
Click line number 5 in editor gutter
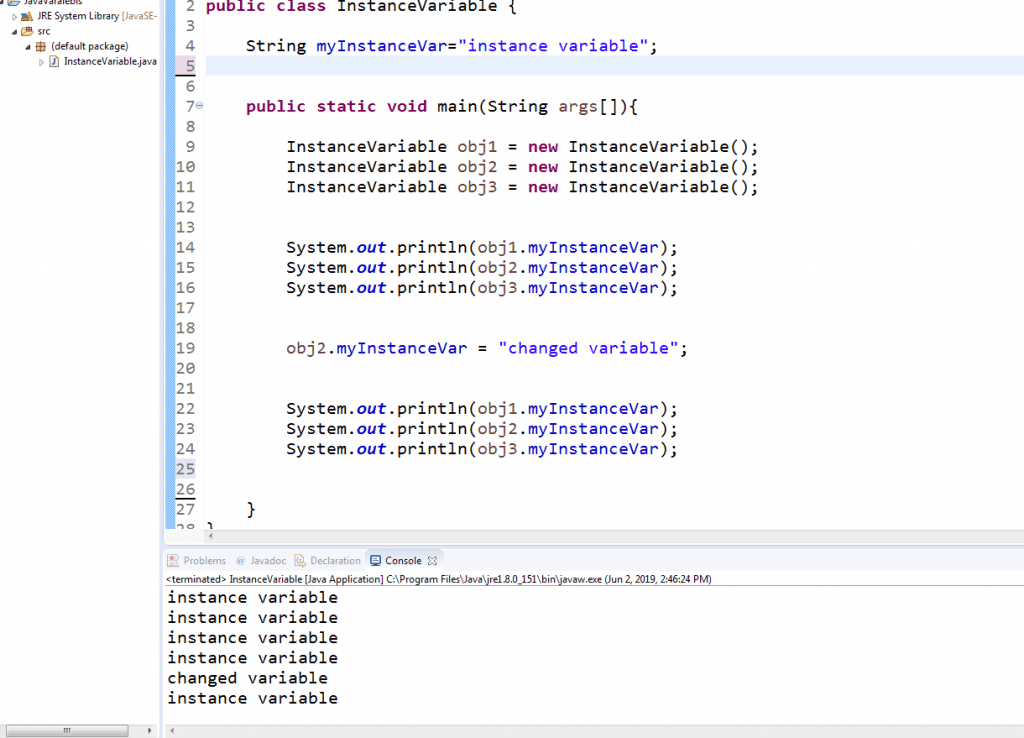(190, 65)
